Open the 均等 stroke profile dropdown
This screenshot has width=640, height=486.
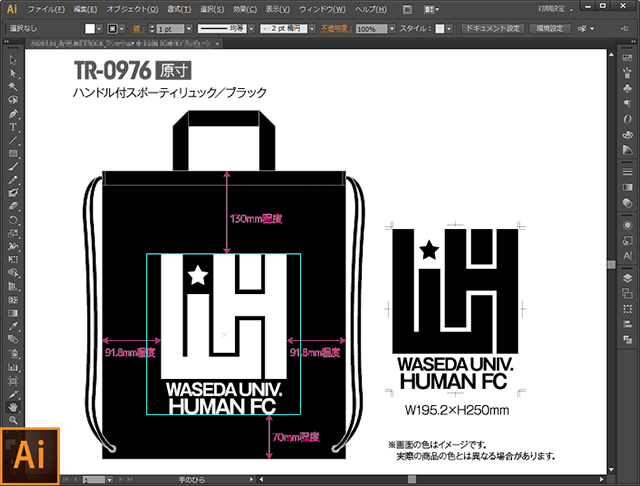tap(251, 29)
